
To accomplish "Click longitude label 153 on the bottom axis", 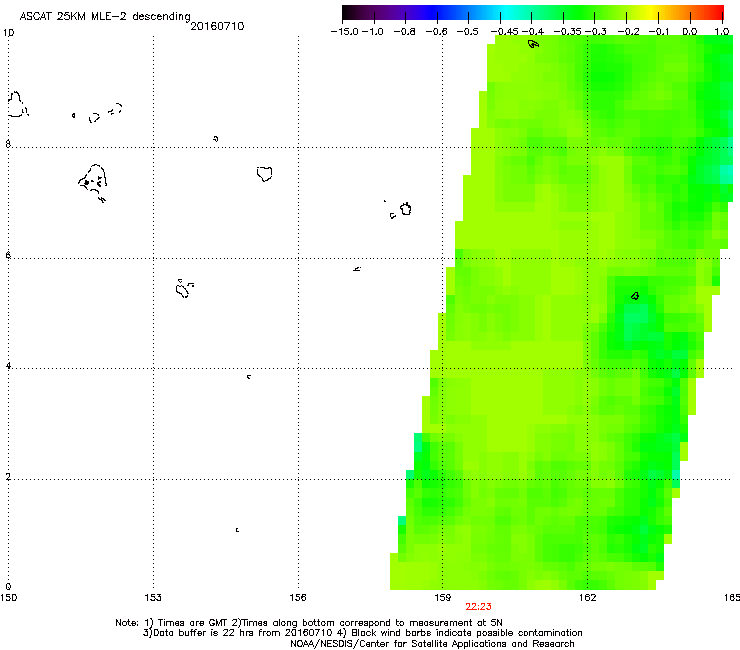I will (x=153, y=598).
